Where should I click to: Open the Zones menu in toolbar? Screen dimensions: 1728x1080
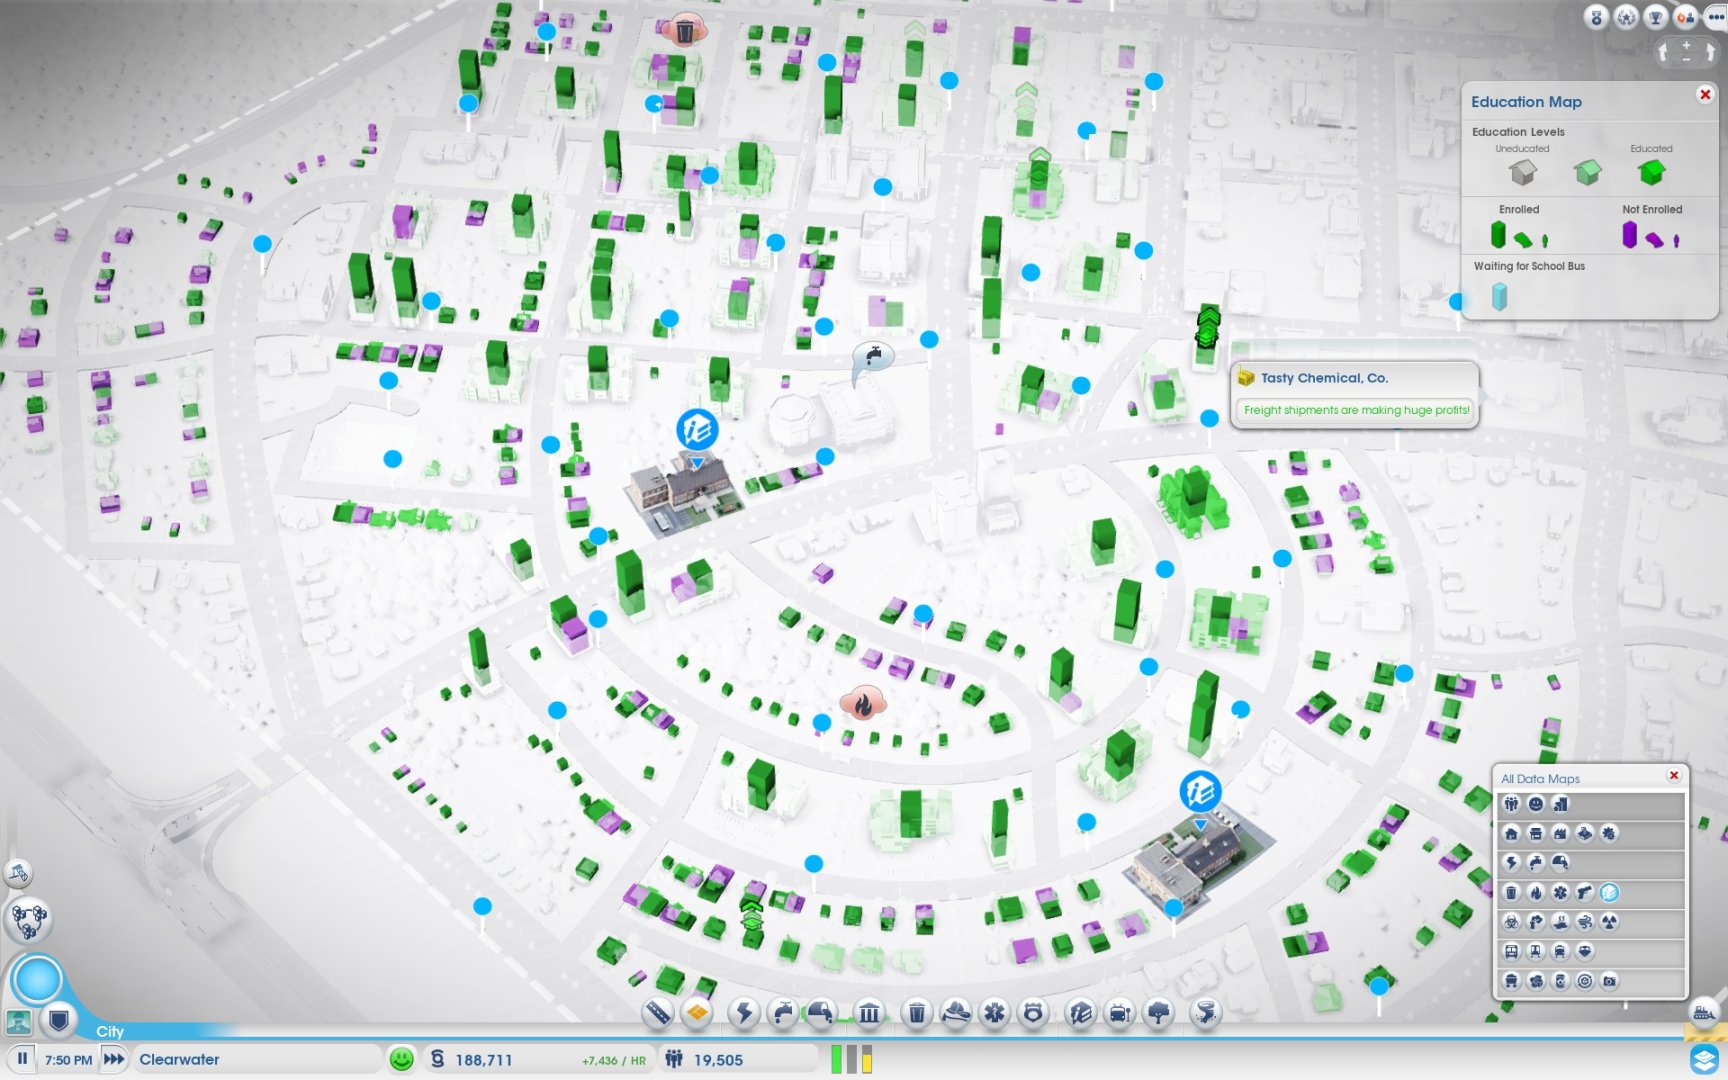click(x=697, y=1013)
